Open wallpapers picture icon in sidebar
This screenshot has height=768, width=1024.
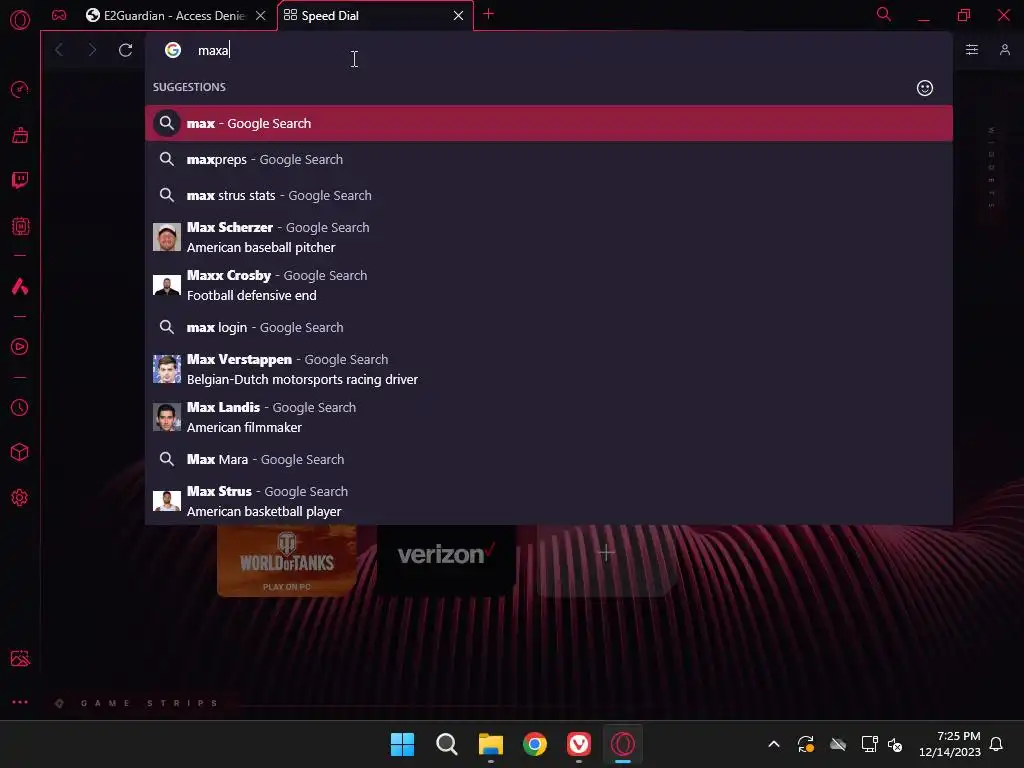click(20, 658)
